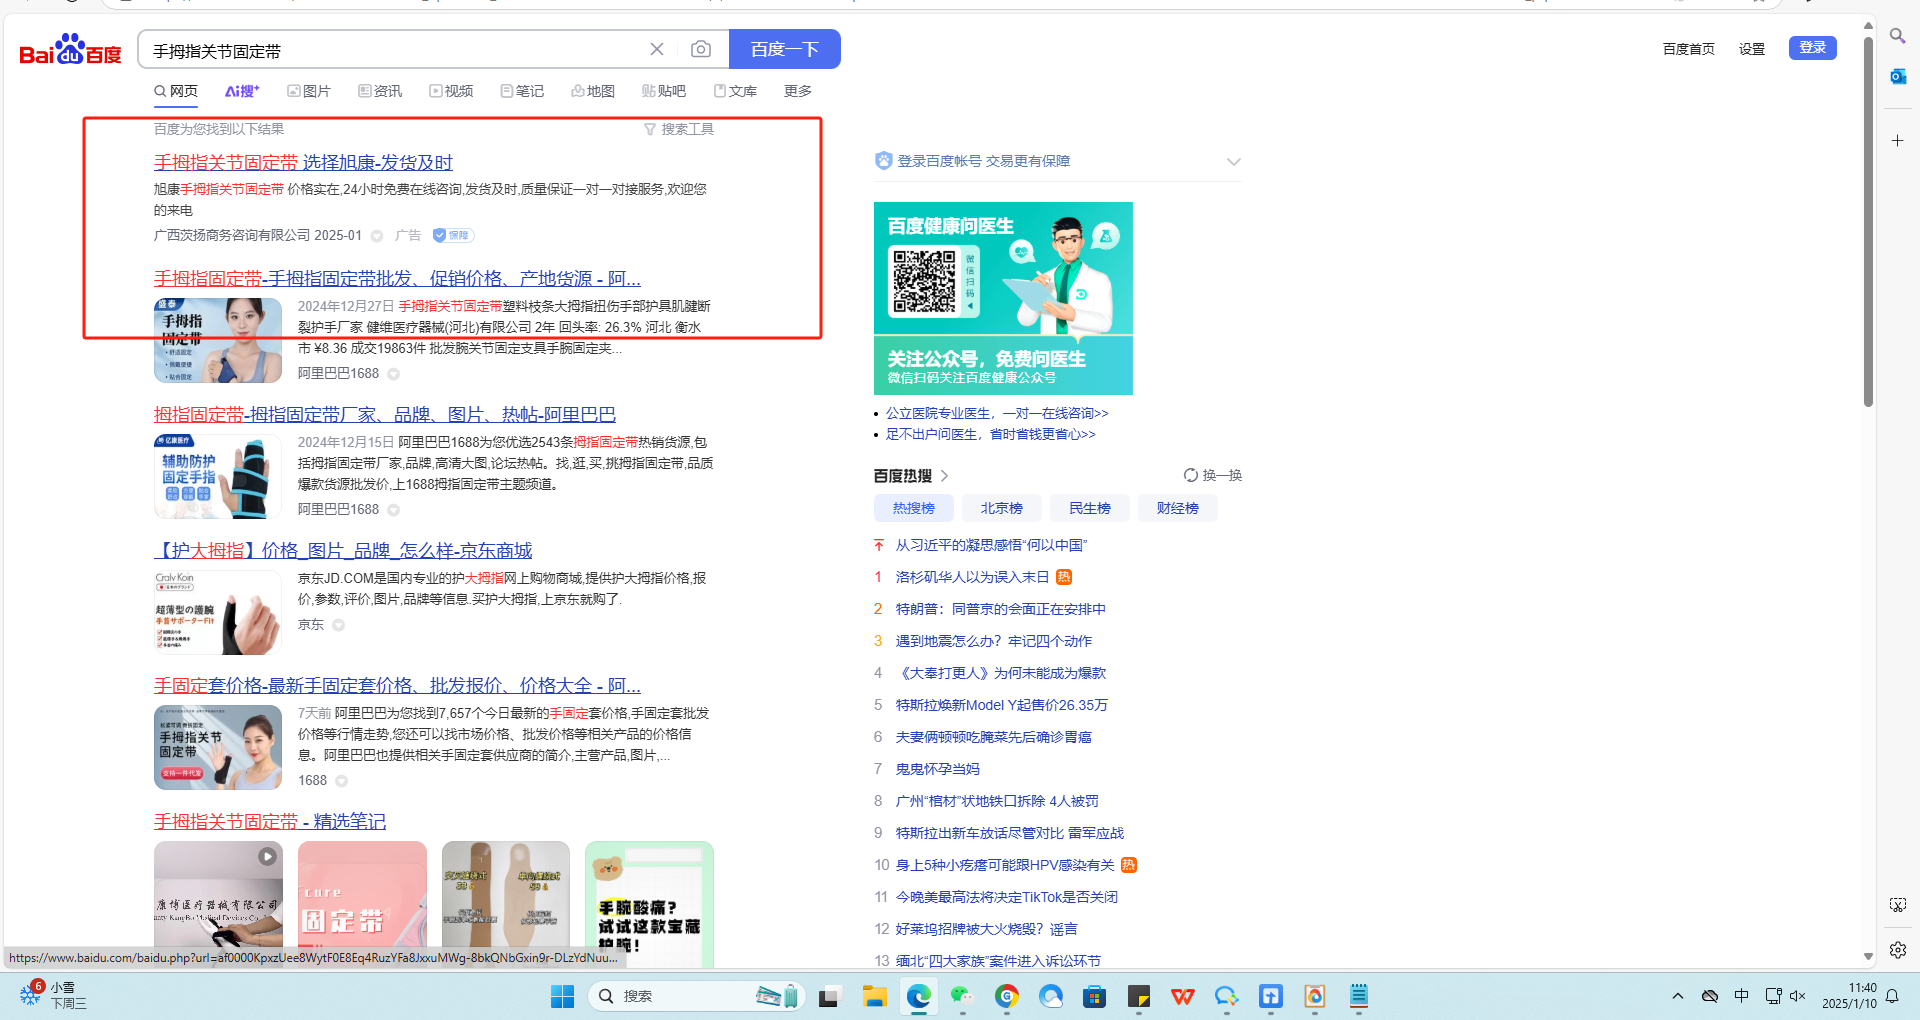Select the 网页 search tab
The height and width of the screenshot is (1020, 1920).
click(176, 91)
